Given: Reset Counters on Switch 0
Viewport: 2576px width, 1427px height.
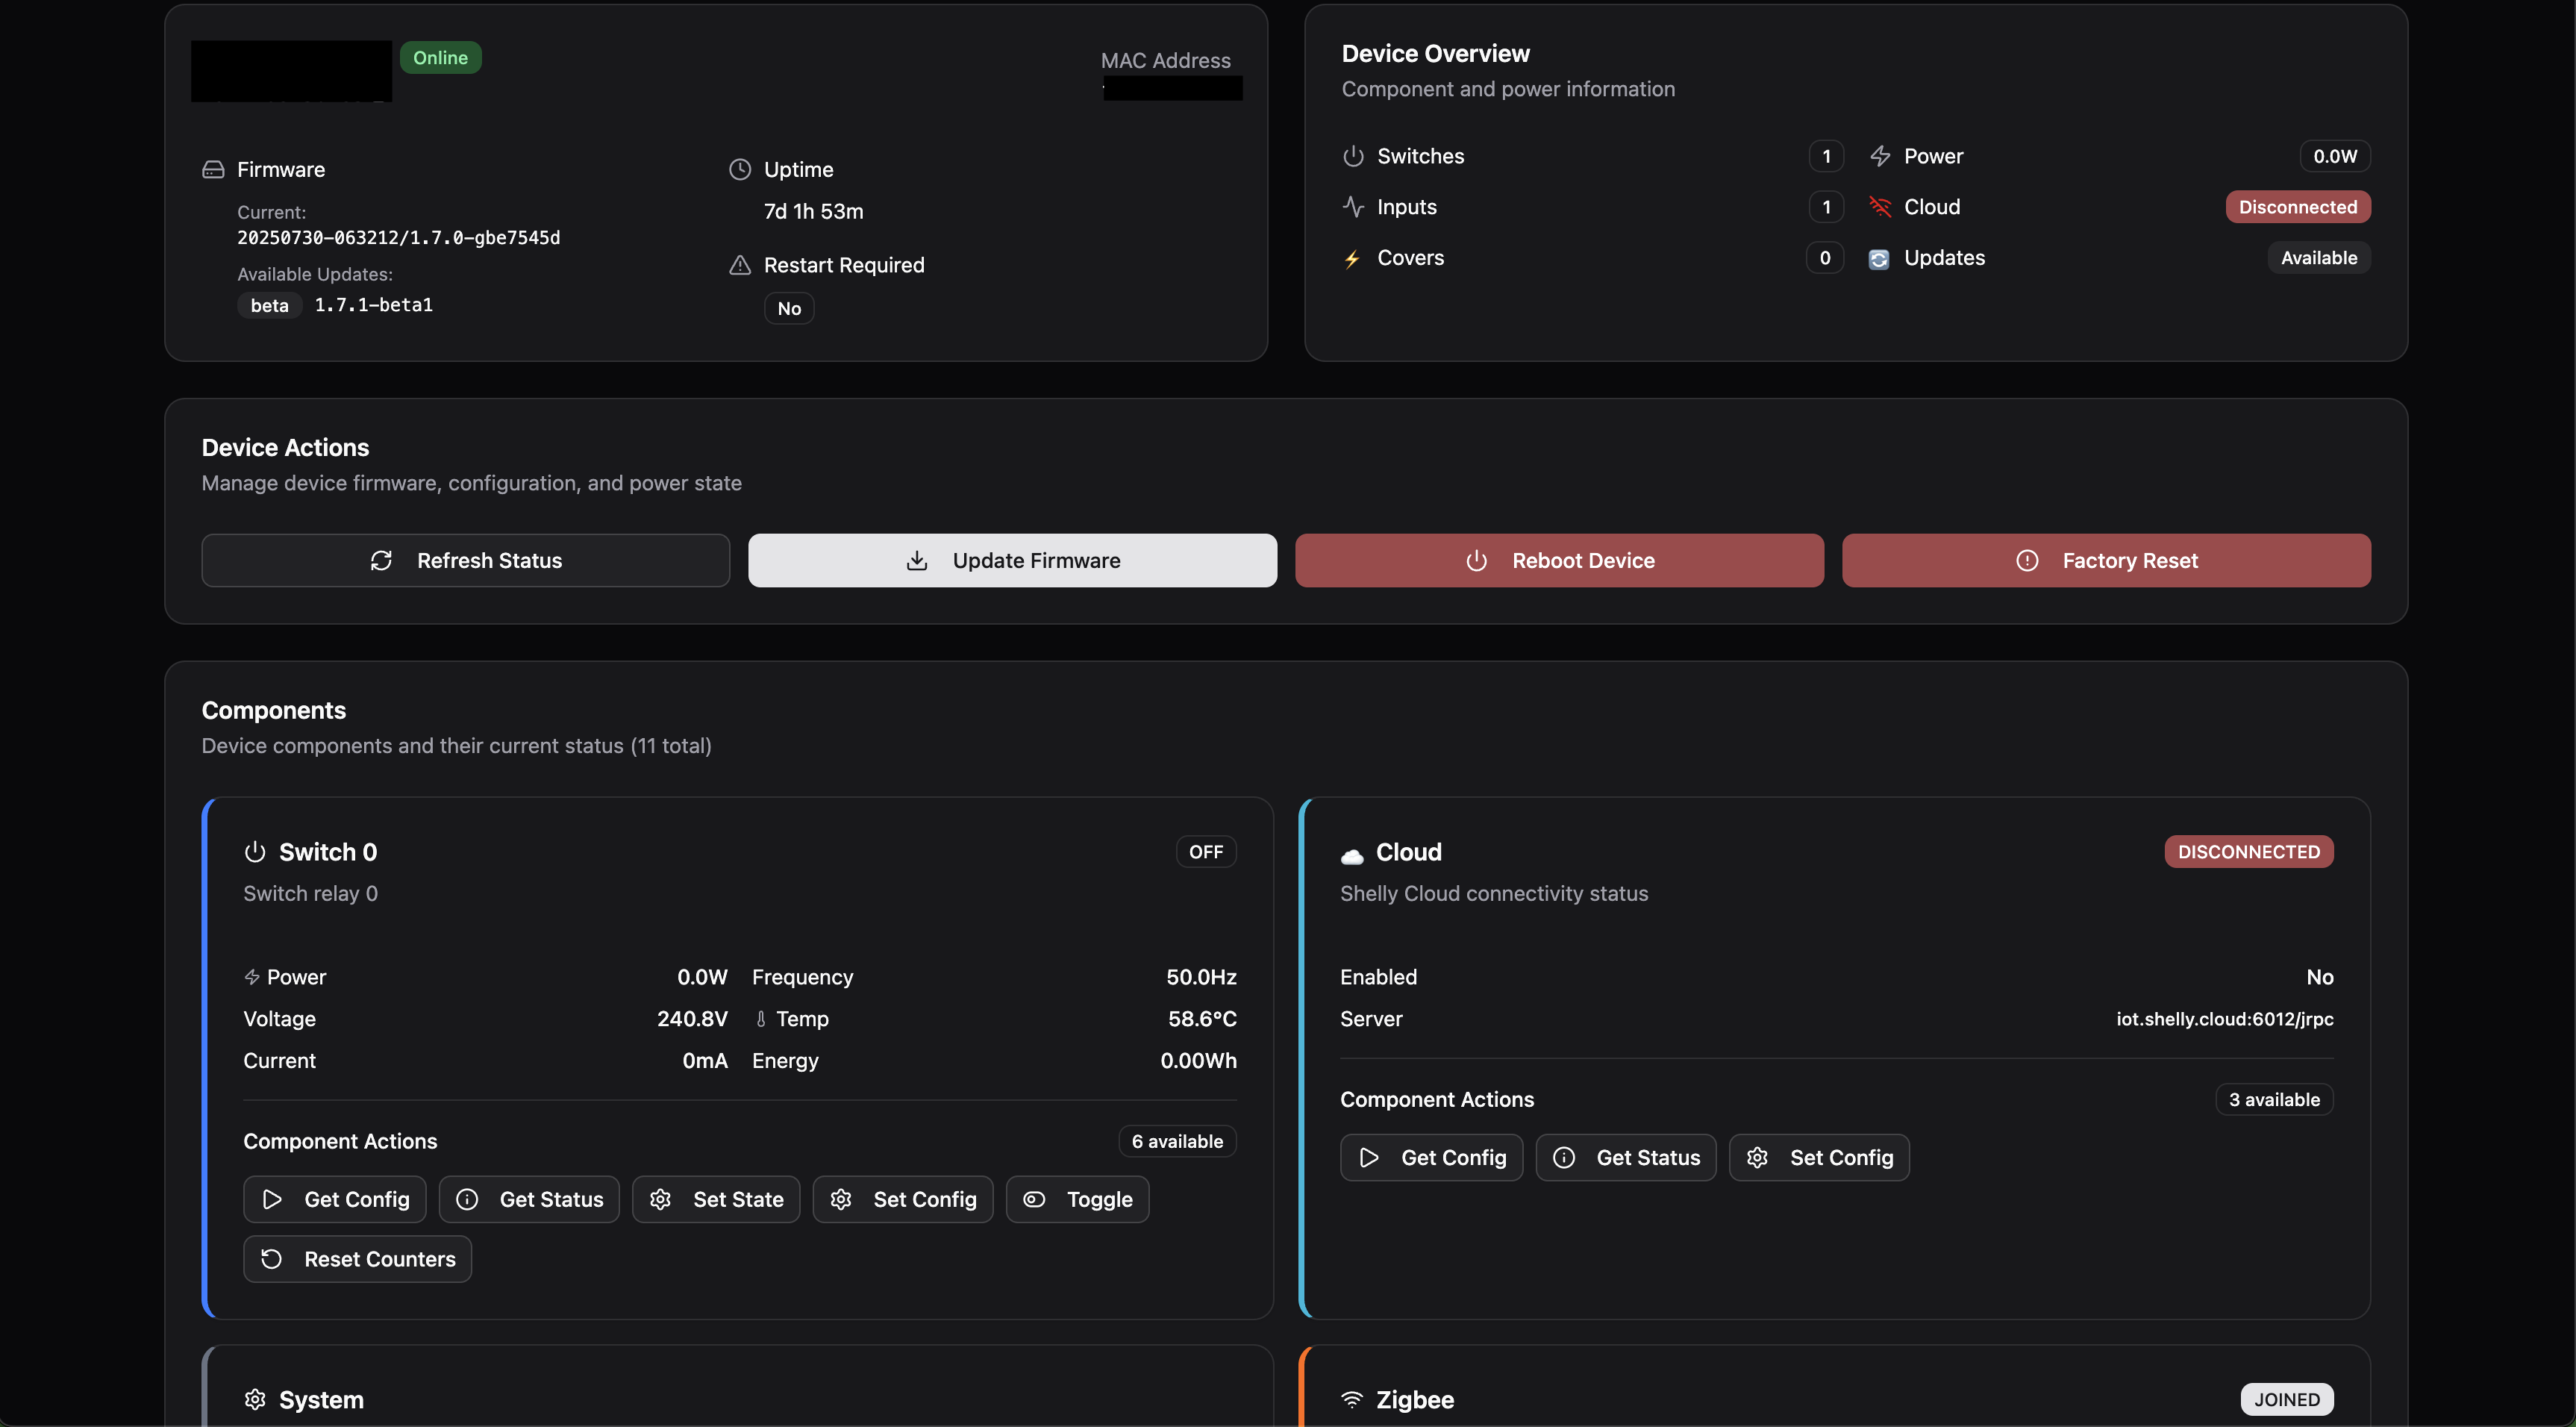Looking at the screenshot, I should pyautogui.click(x=358, y=1259).
